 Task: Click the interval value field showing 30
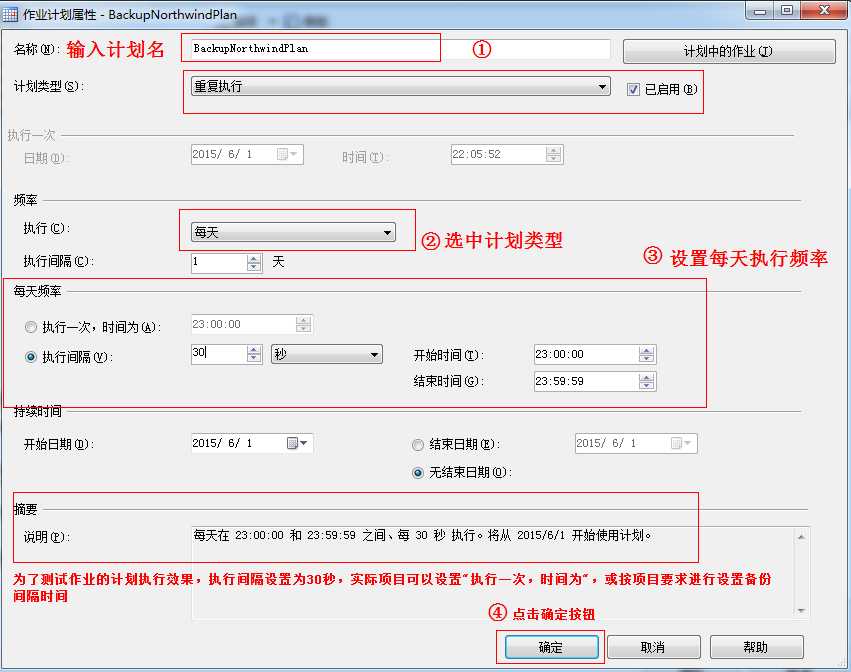tap(219, 354)
